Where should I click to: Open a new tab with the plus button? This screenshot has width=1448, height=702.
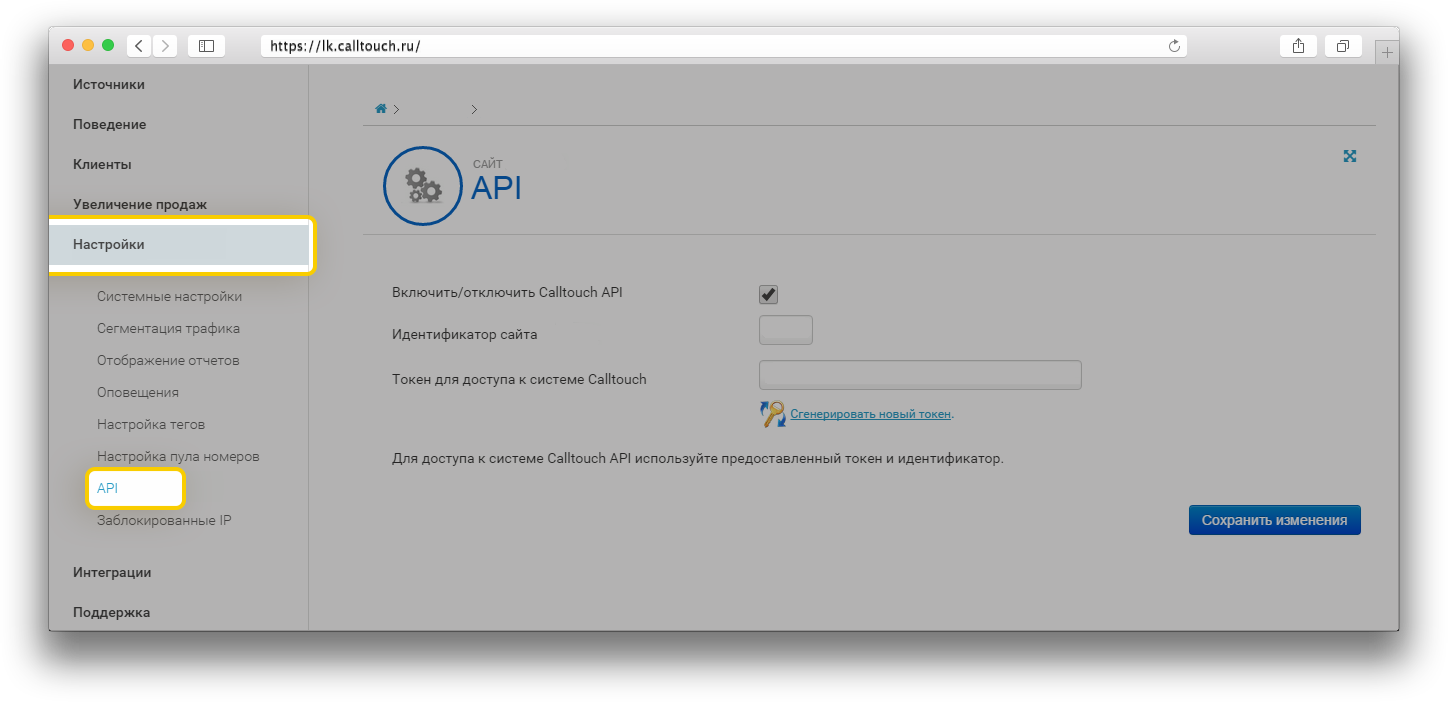pyautogui.click(x=1386, y=52)
